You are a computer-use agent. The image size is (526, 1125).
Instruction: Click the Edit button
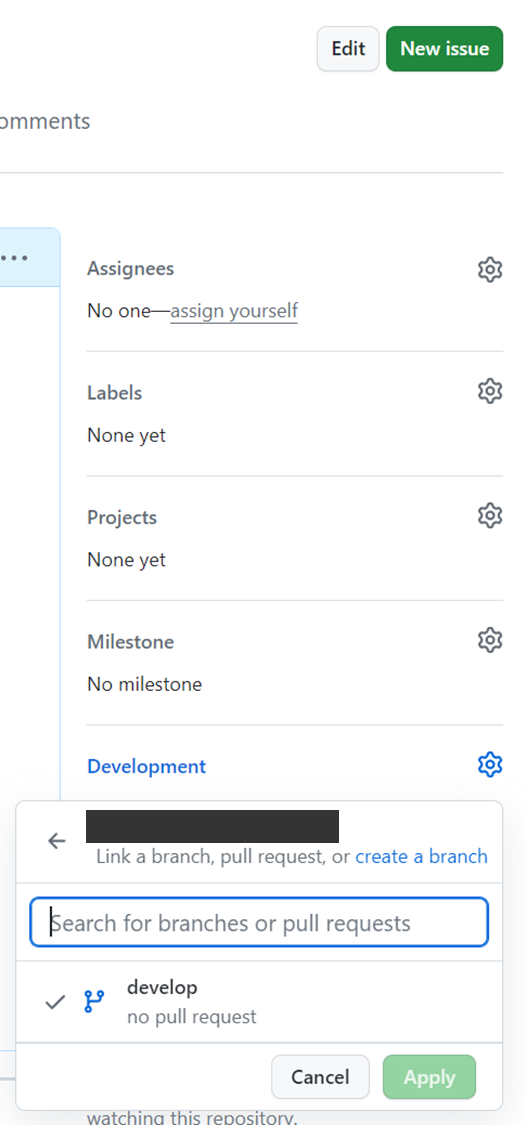click(348, 49)
